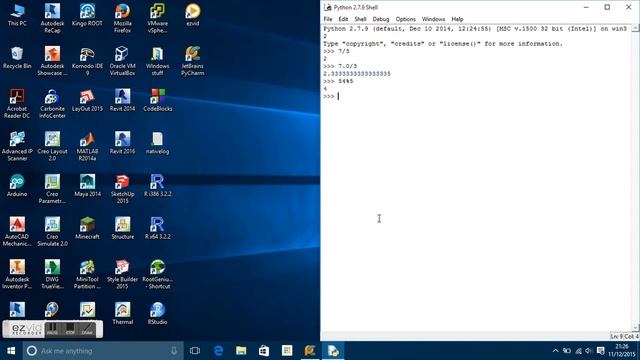Select the SketchUp 2015 shortcut

pos(122,189)
